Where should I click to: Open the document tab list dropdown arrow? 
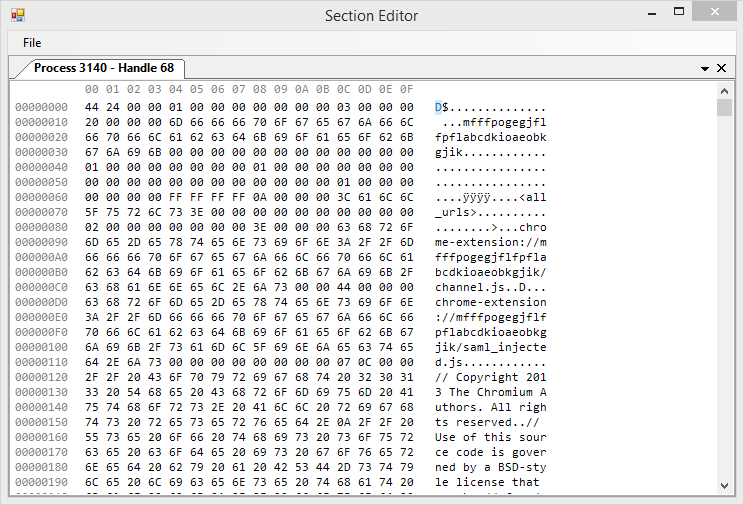pos(705,68)
